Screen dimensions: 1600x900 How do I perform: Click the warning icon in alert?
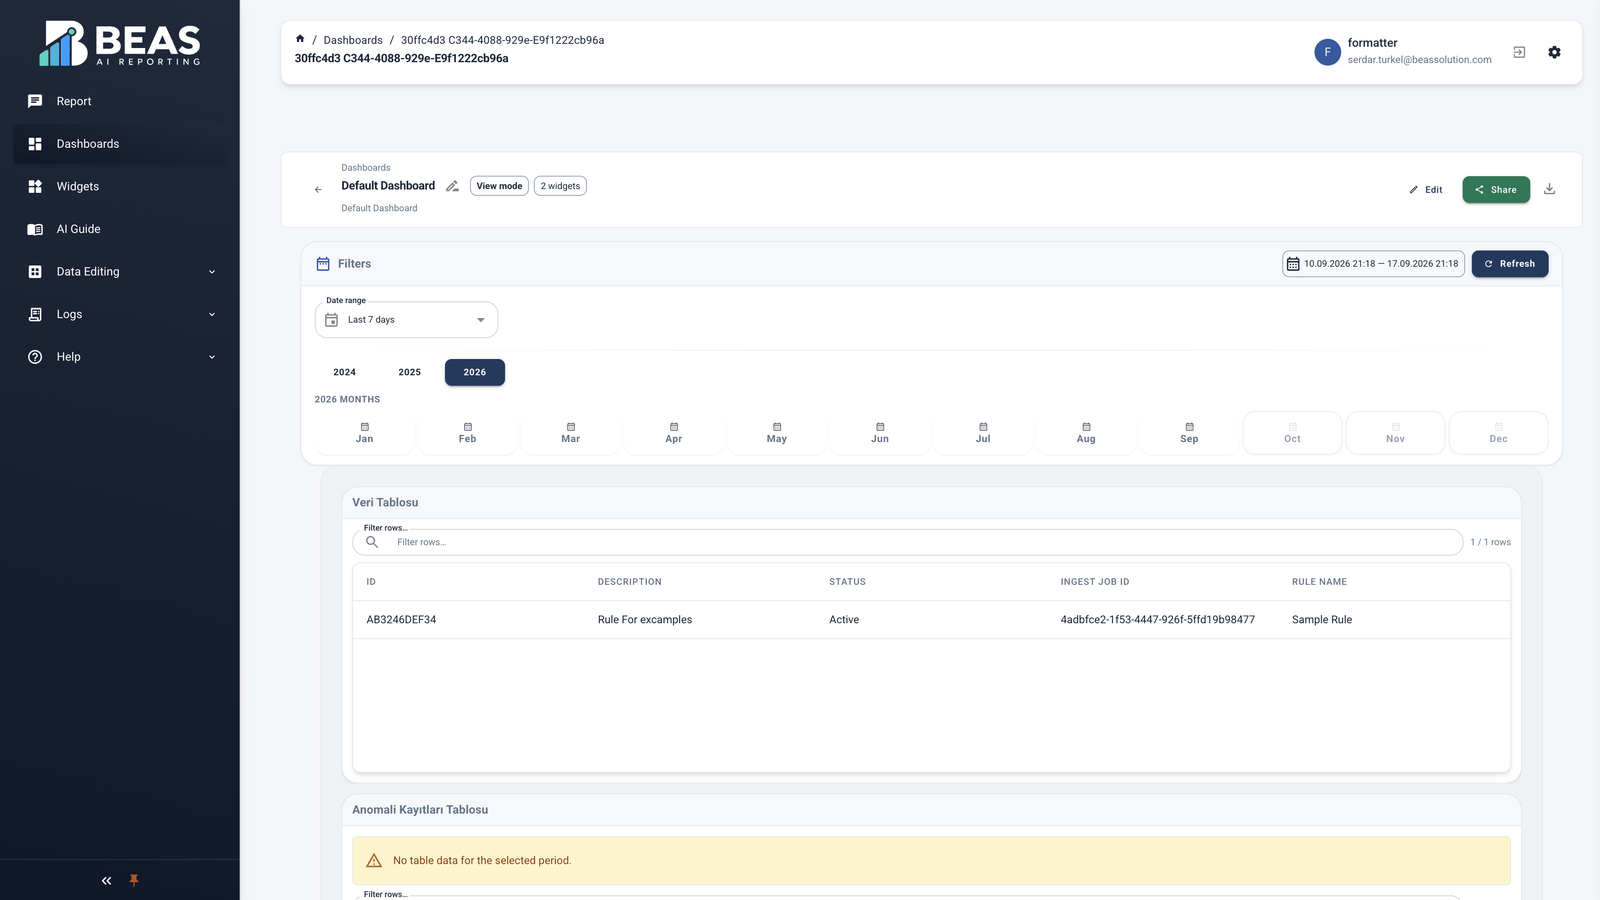point(374,861)
